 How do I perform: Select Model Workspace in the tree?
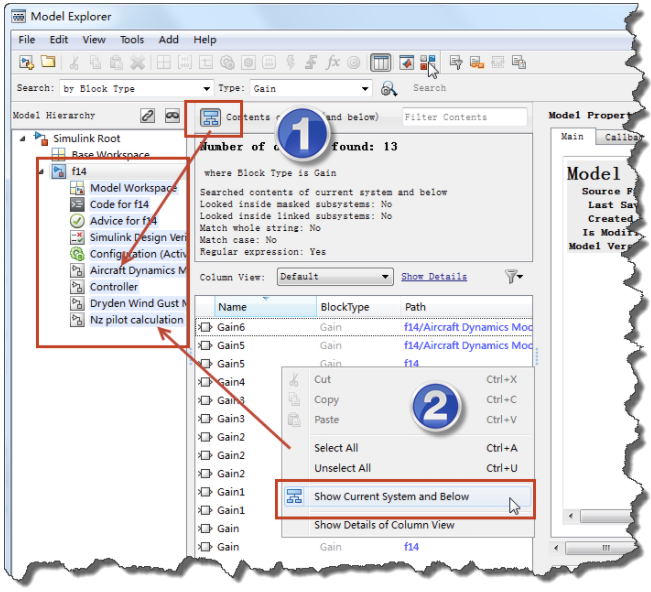133,188
